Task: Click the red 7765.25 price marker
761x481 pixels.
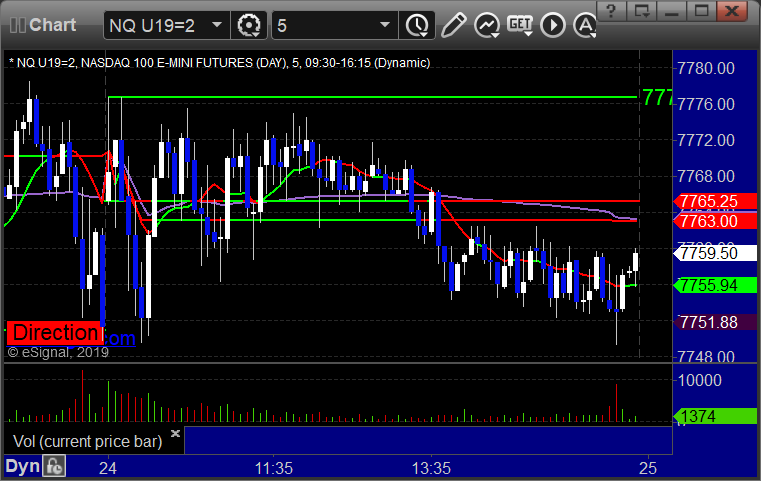Action: coord(715,201)
